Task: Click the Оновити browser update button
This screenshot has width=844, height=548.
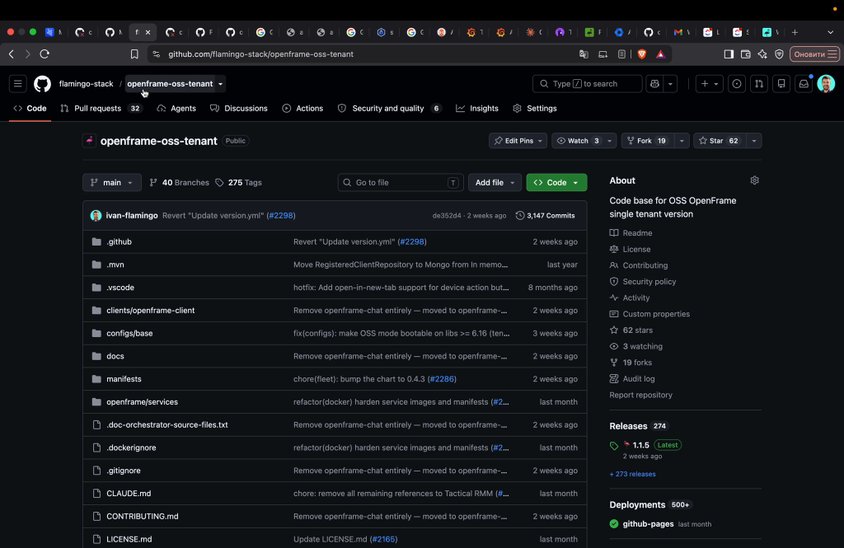Action: pyautogui.click(x=814, y=54)
